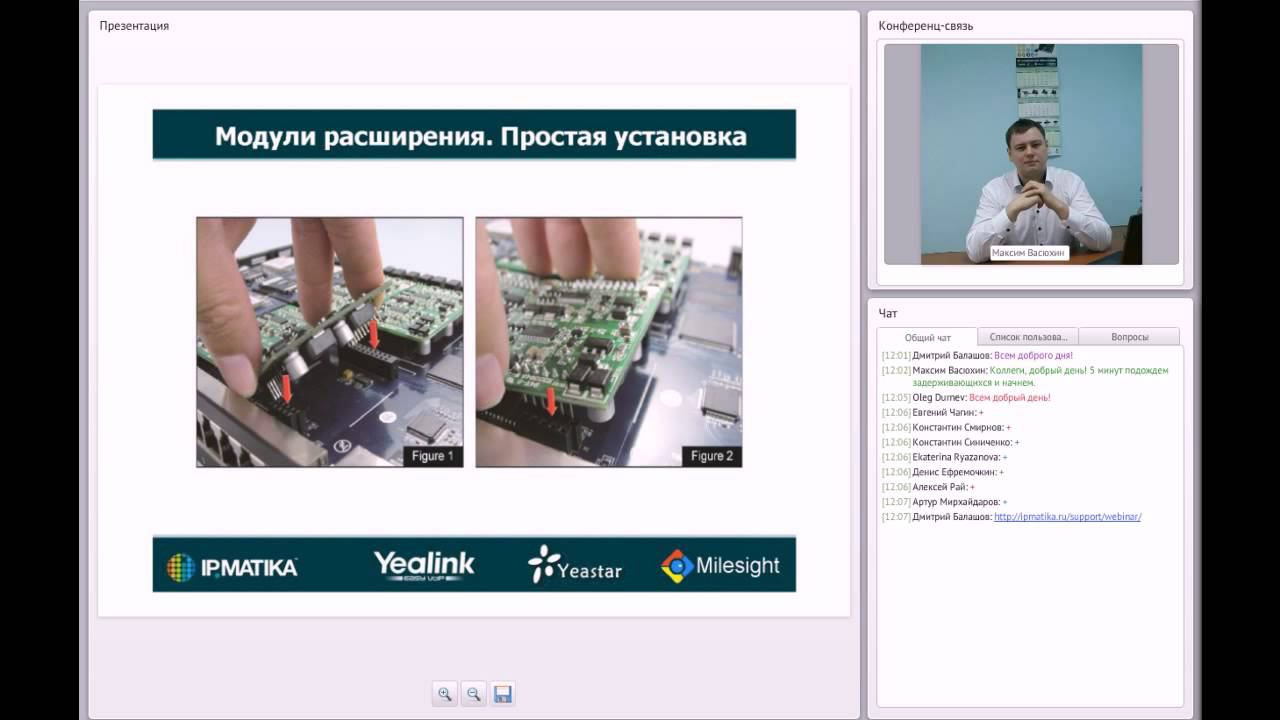Screen dimensions: 1280x720
Task: Select the Константин Синиченко chat message
Action: 951,442
